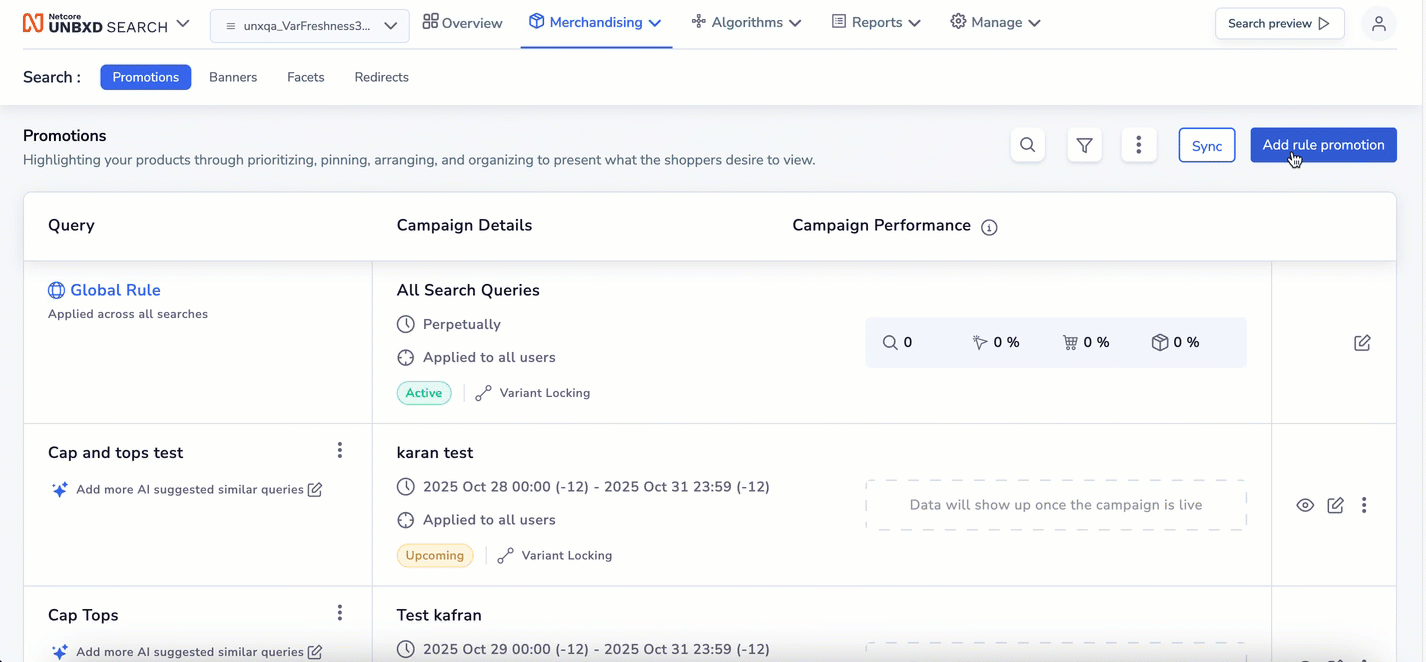Click Add rule promotion button
This screenshot has width=1426, height=662.
click(x=1323, y=145)
